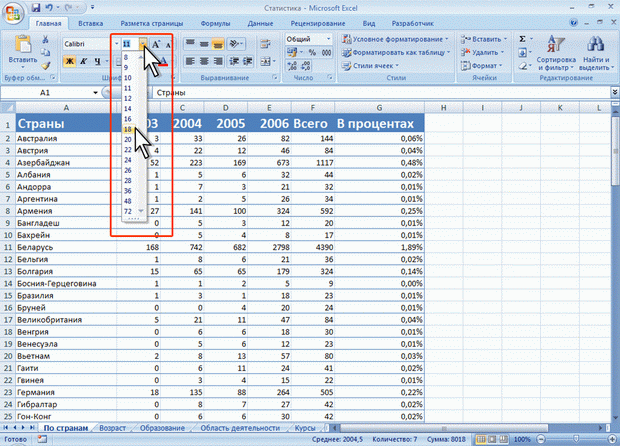Open the Формат cells dropdown
The image size is (620, 446).
pos(481,66)
